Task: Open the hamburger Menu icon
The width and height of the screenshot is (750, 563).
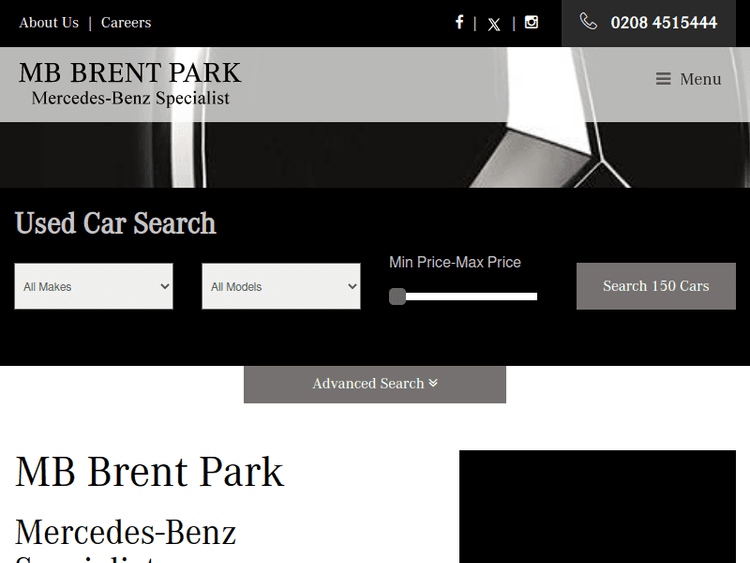Action: [x=663, y=78]
